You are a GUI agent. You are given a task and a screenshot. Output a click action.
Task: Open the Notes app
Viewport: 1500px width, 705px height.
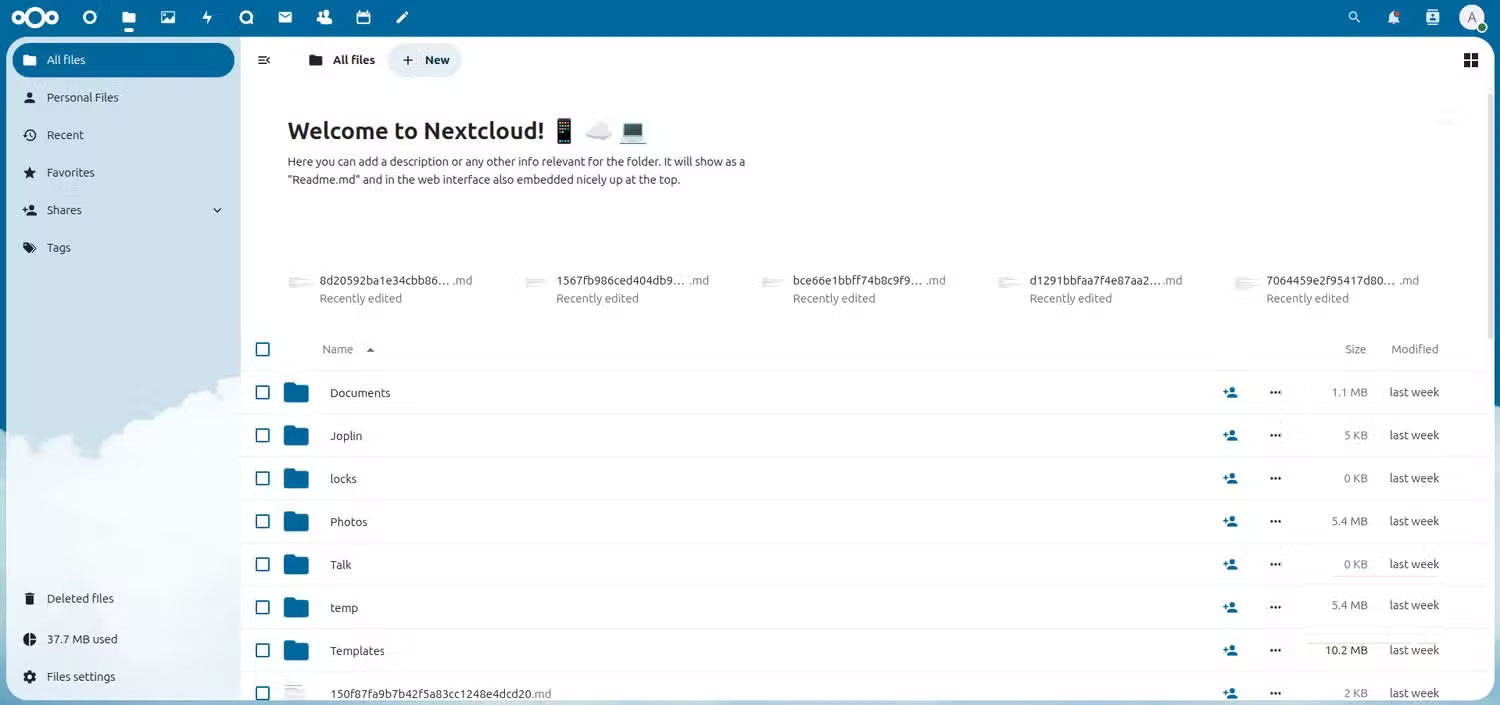pyautogui.click(x=402, y=17)
